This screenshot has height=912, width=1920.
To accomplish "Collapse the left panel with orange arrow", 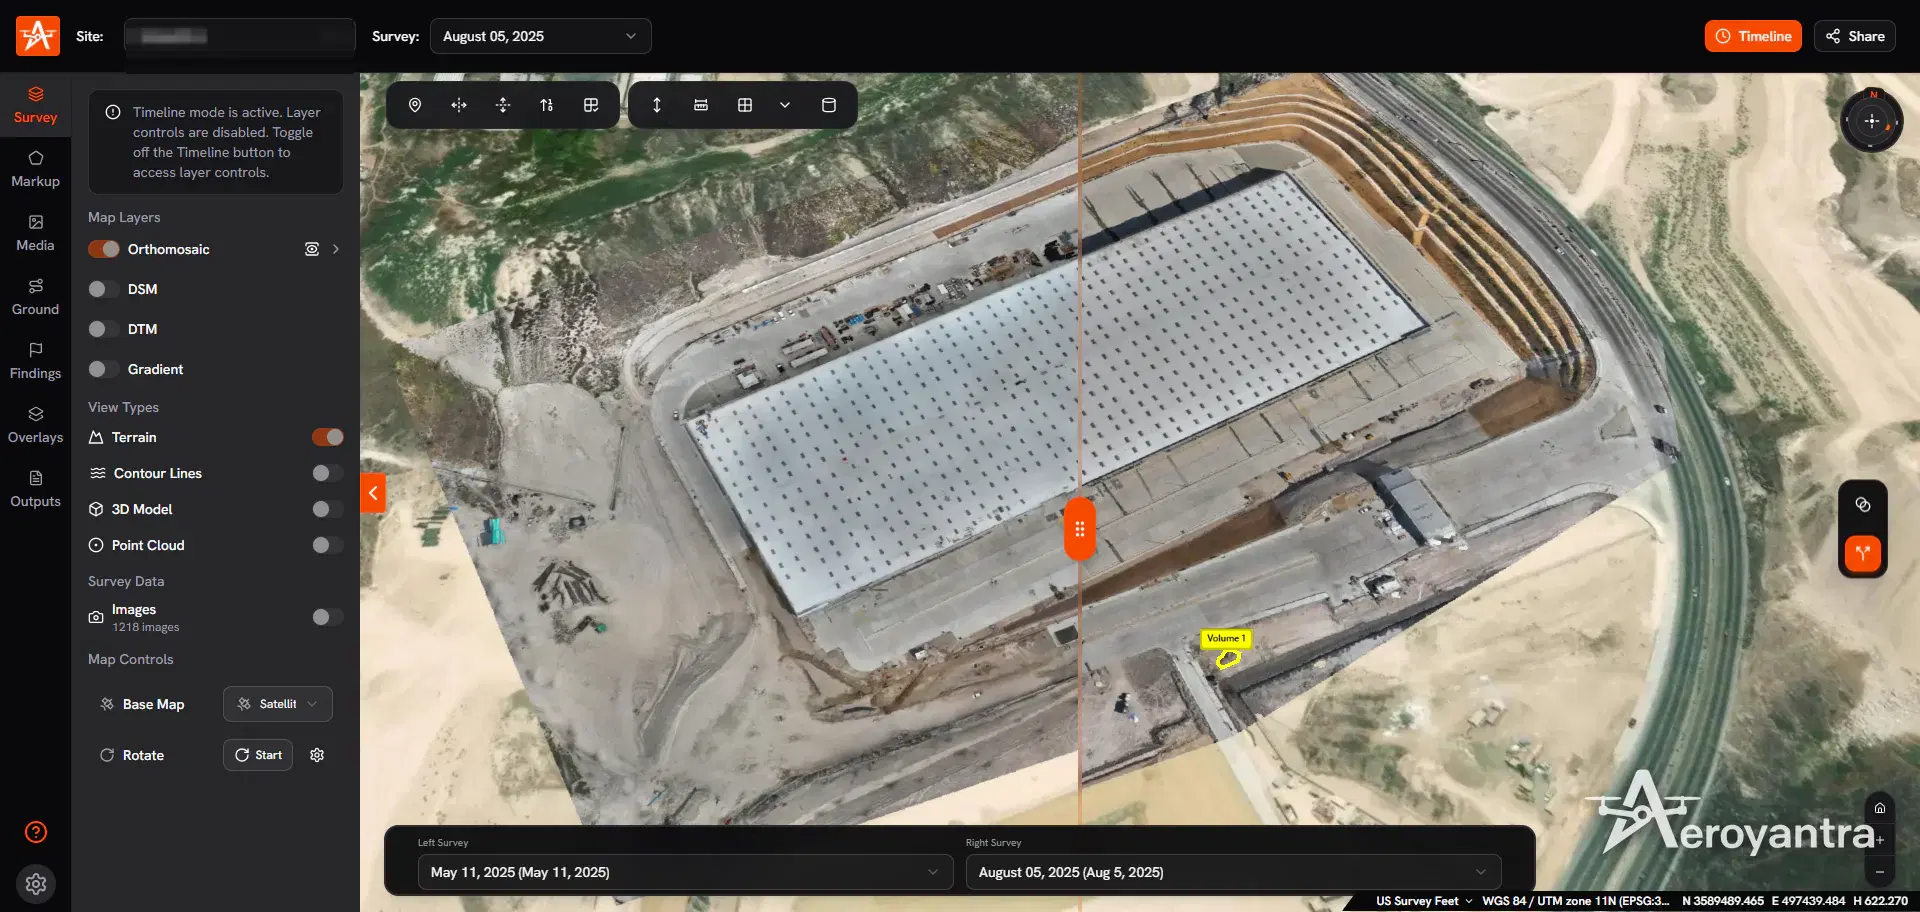I will point(373,493).
